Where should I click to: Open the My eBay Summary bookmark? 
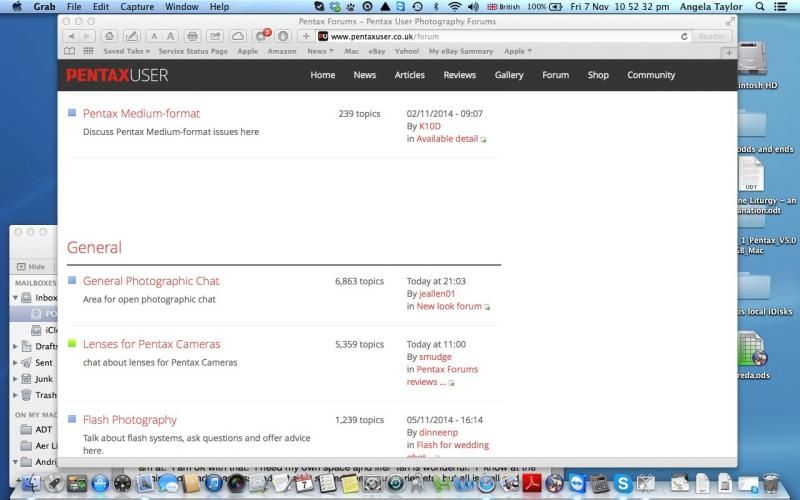[x=461, y=51]
